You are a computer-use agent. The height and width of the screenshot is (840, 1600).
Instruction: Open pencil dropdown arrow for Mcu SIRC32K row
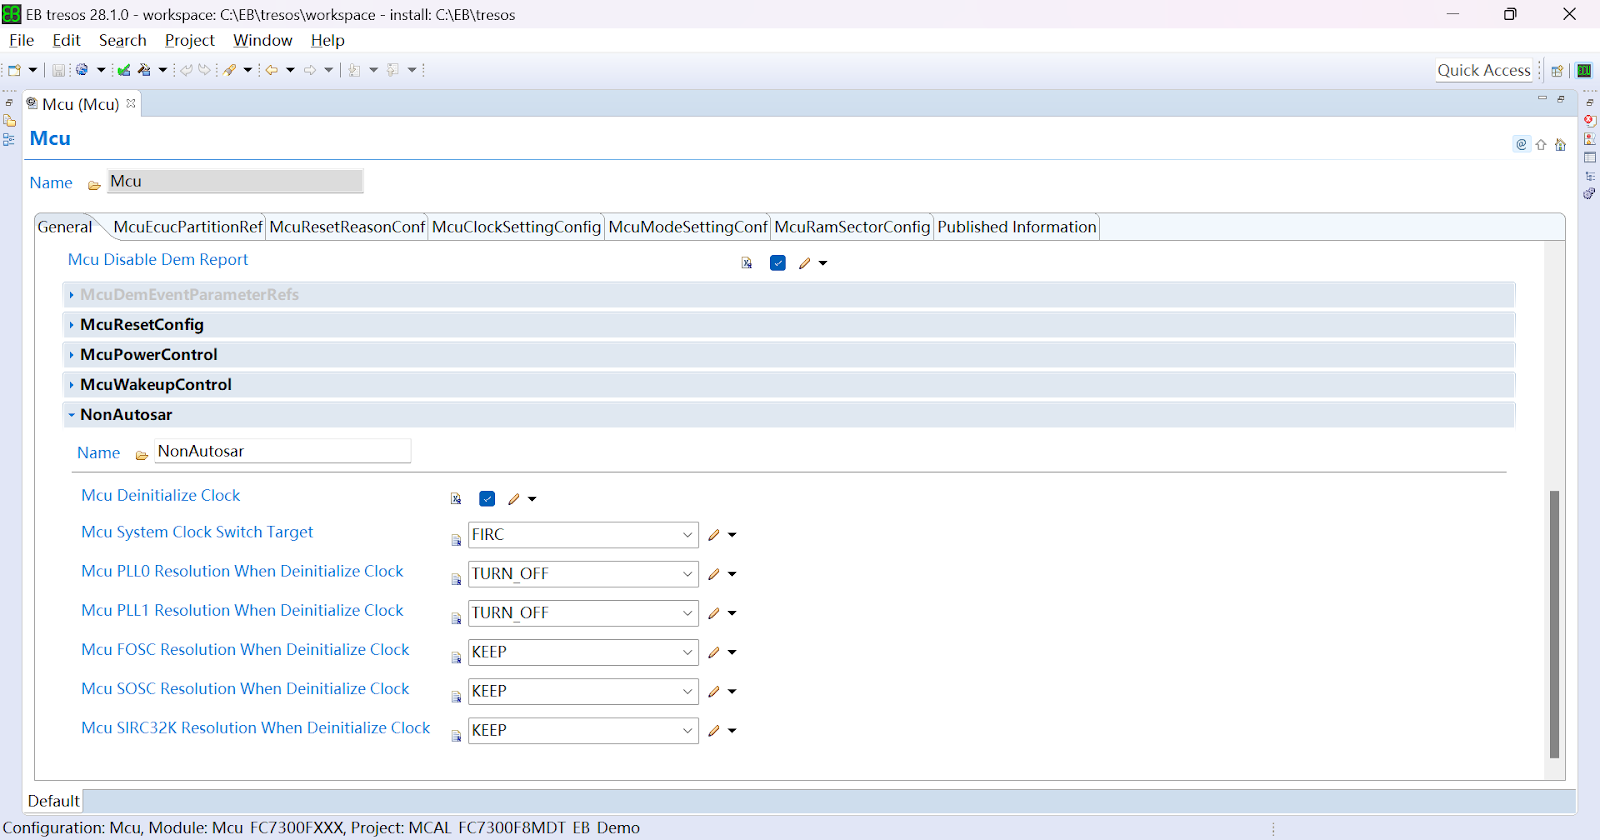click(732, 731)
